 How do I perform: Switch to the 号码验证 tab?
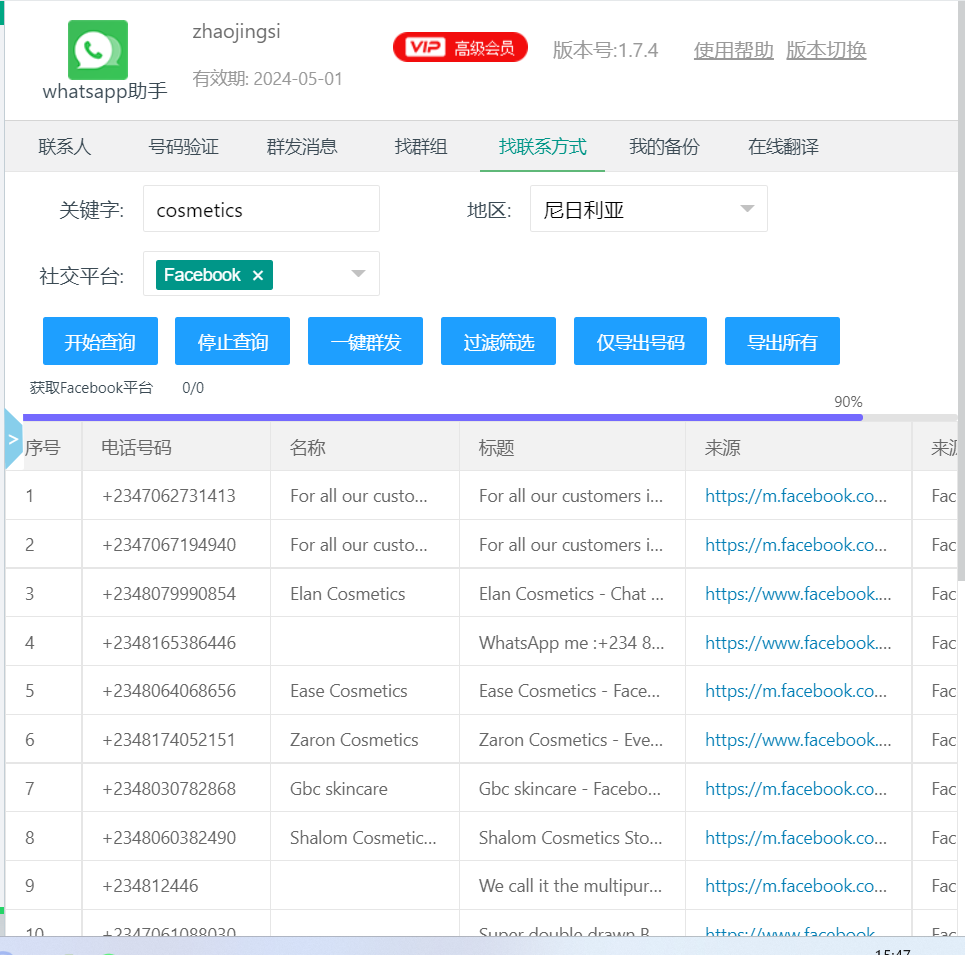tap(183, 147)
